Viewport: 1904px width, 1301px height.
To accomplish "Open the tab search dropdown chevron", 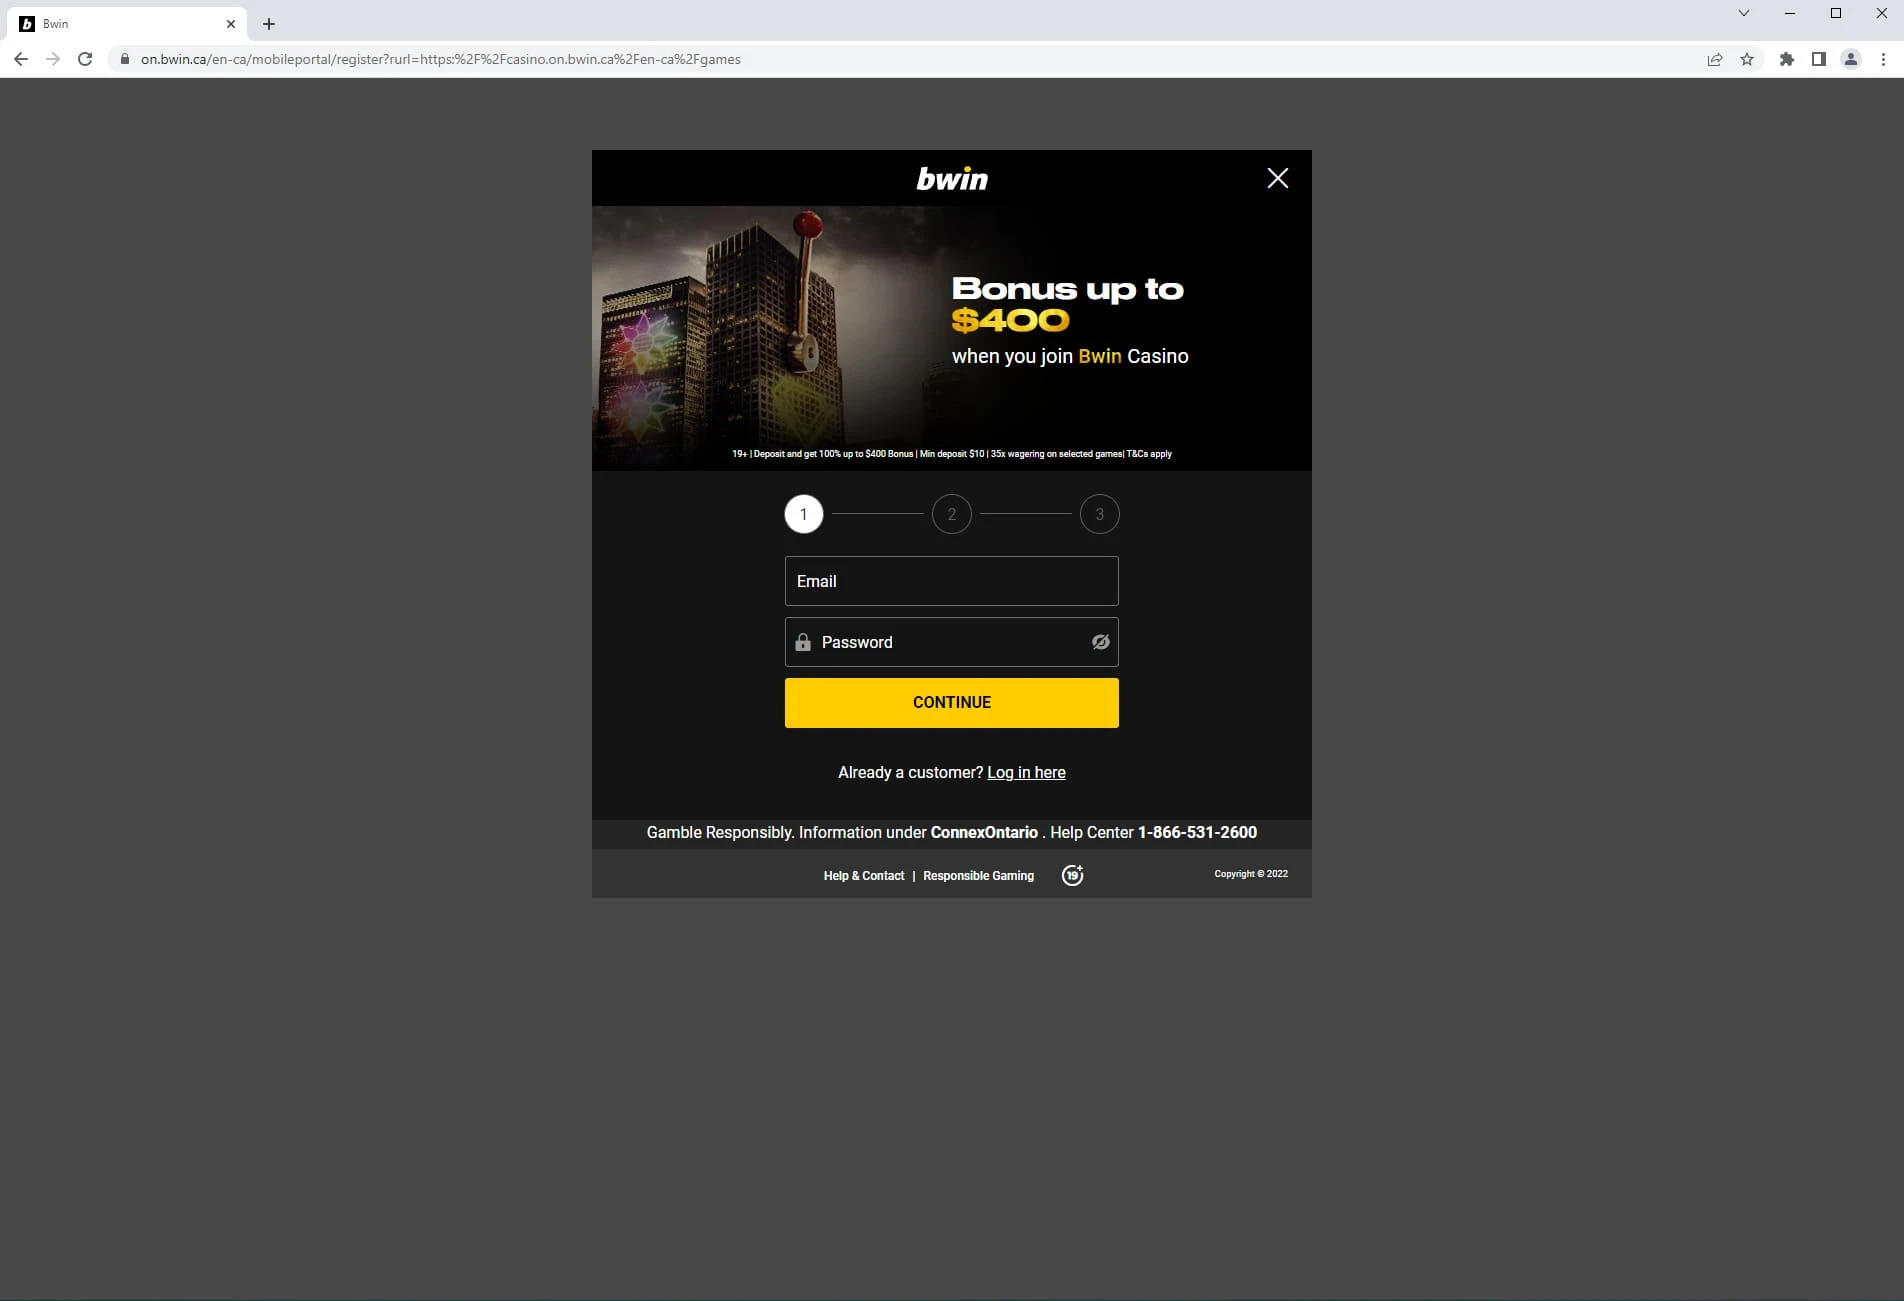I will click(1744, 13).
